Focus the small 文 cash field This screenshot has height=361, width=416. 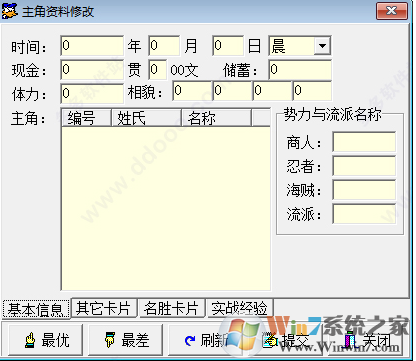157,69
